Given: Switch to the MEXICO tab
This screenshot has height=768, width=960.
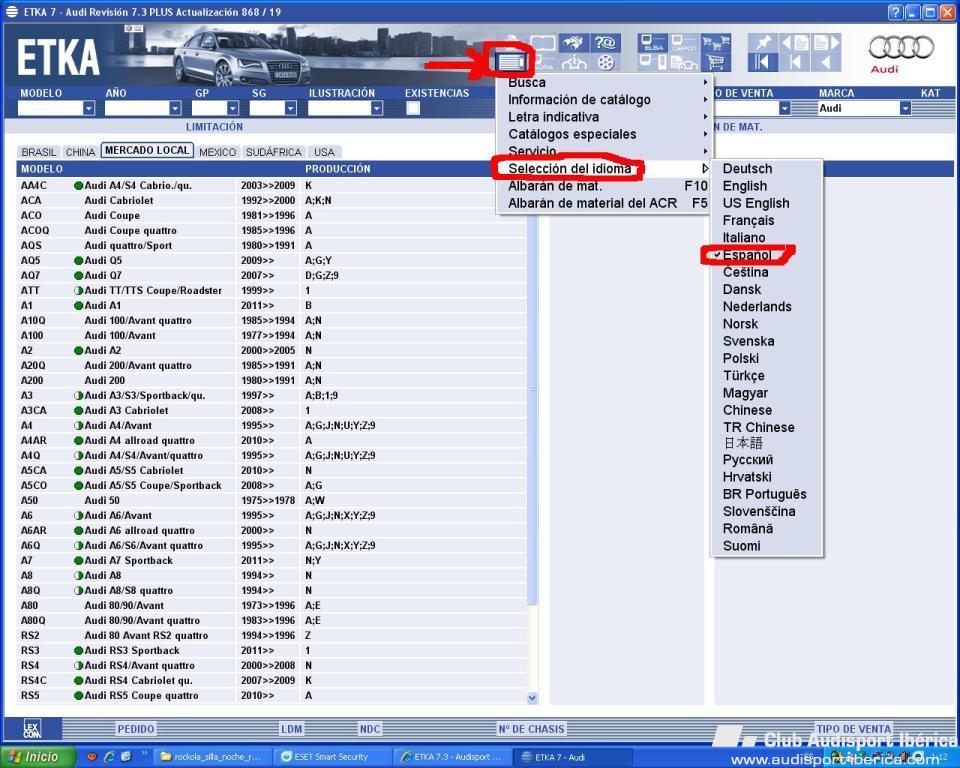Looking at the screenshot, I should [x=217, y=152].
